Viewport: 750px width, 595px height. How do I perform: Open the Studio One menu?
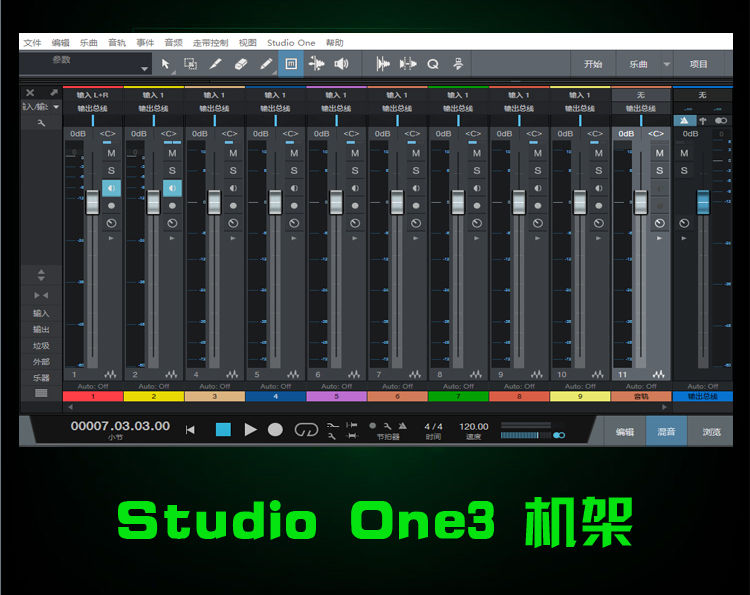(291, 43)
